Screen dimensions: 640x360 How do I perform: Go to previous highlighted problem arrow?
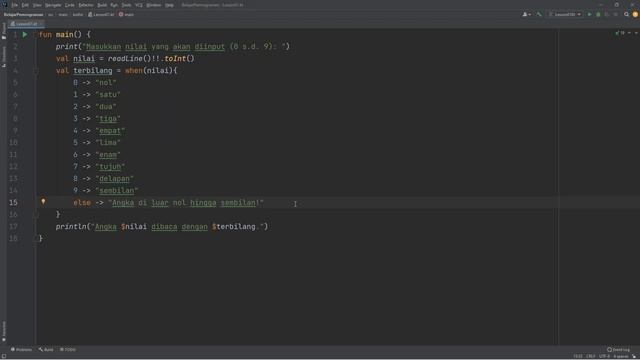(x=629, y=33)
